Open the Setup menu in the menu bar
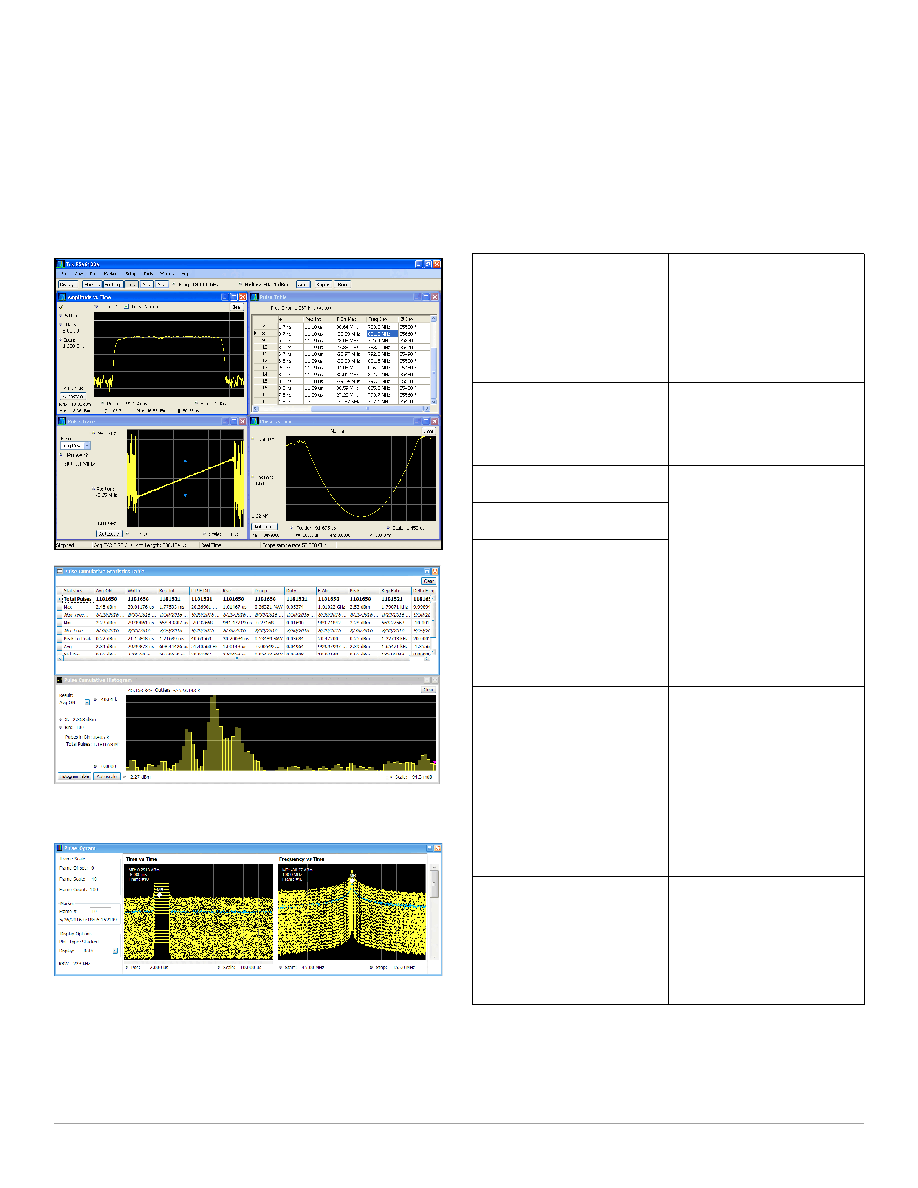The width and height of the screenshot is (918, 1188). point(130,274)
